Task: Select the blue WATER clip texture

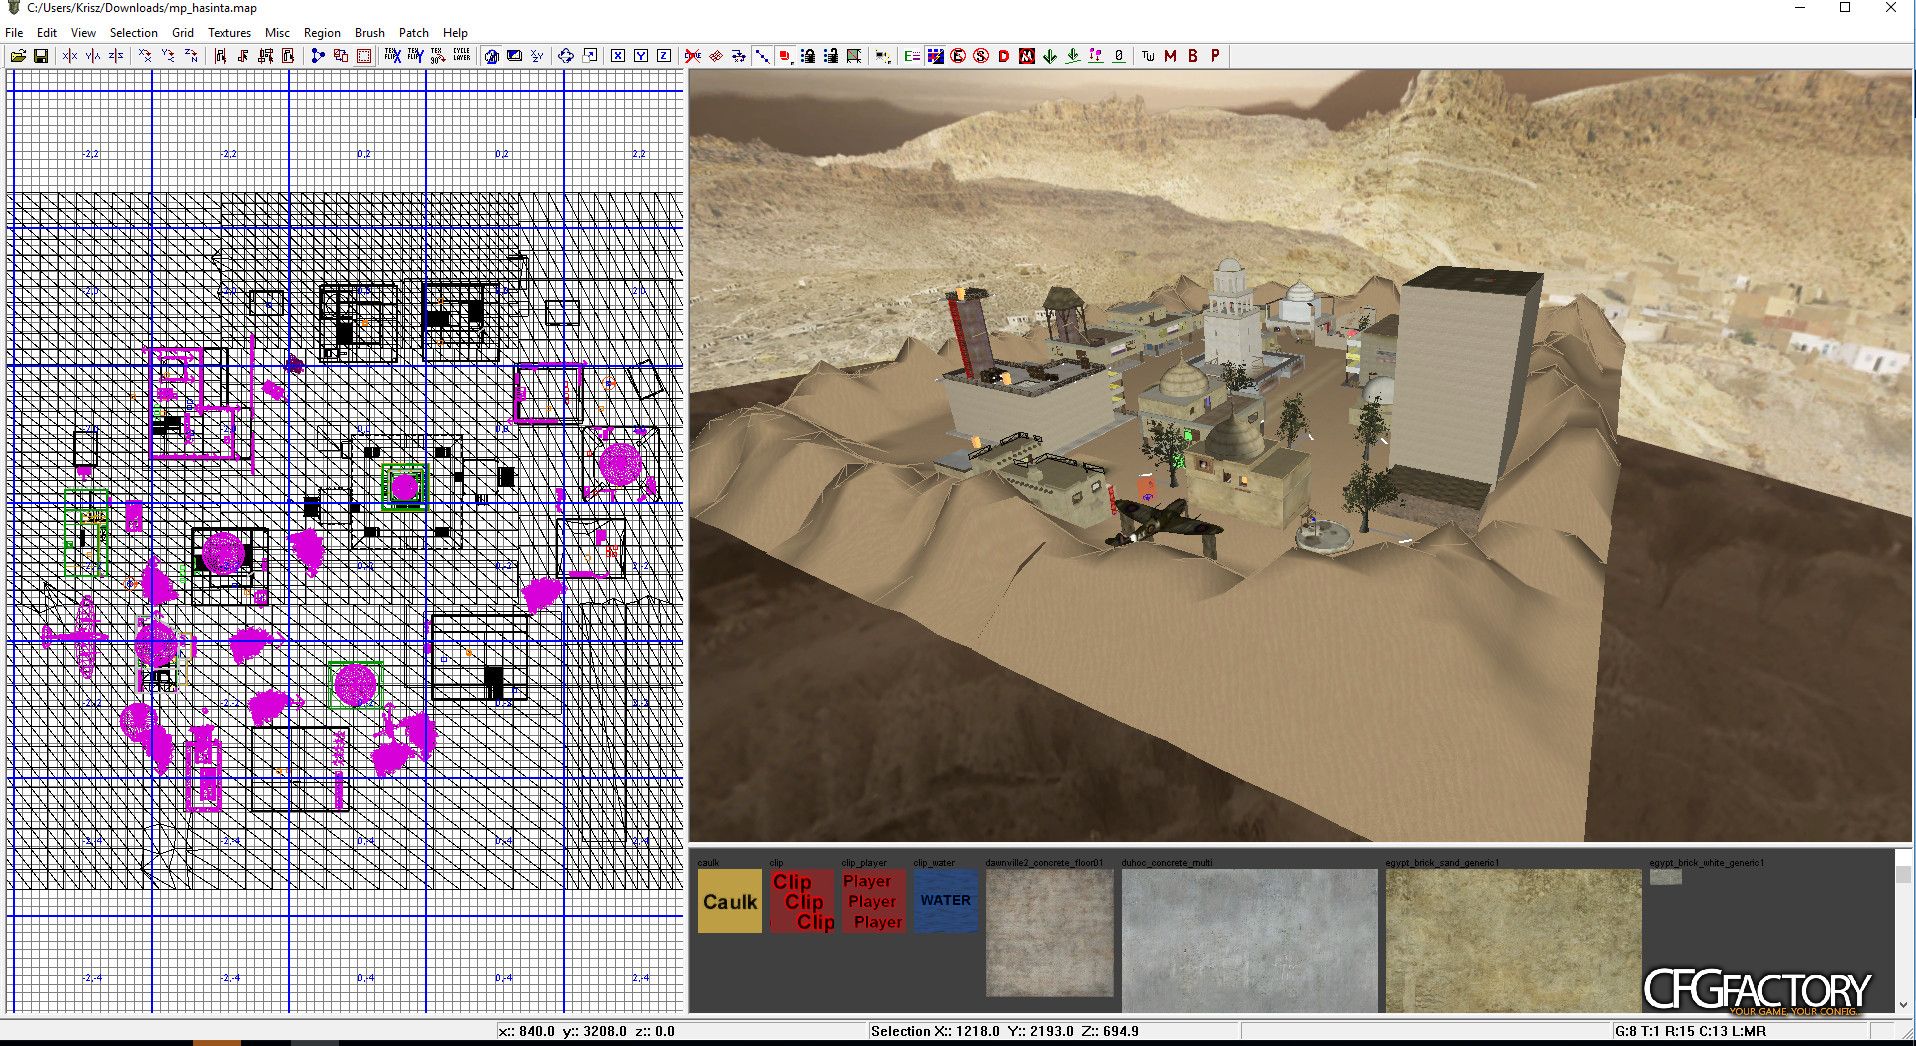Action: pyautogui.click(x=946, y=901)
